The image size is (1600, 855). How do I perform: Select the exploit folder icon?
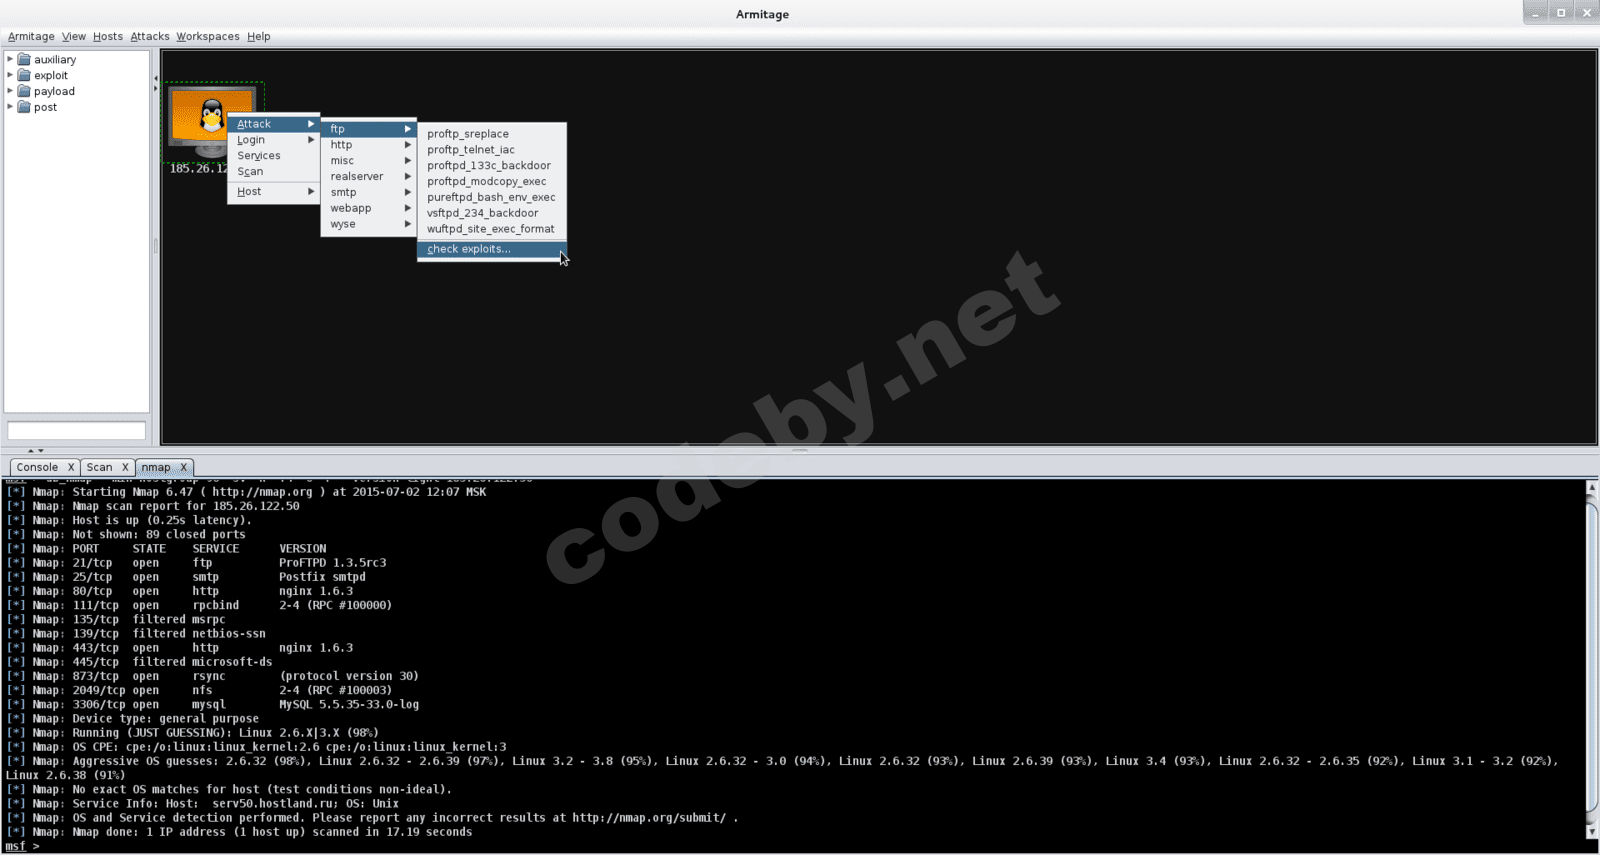click(x=24, y=75)
